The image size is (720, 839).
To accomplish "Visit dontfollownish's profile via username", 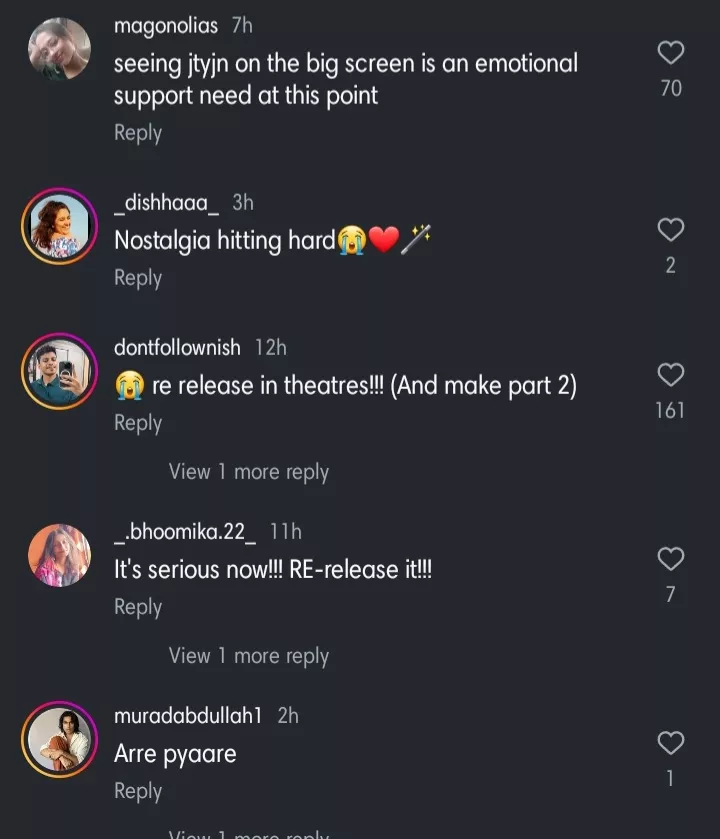I will (x=177, y=347).
